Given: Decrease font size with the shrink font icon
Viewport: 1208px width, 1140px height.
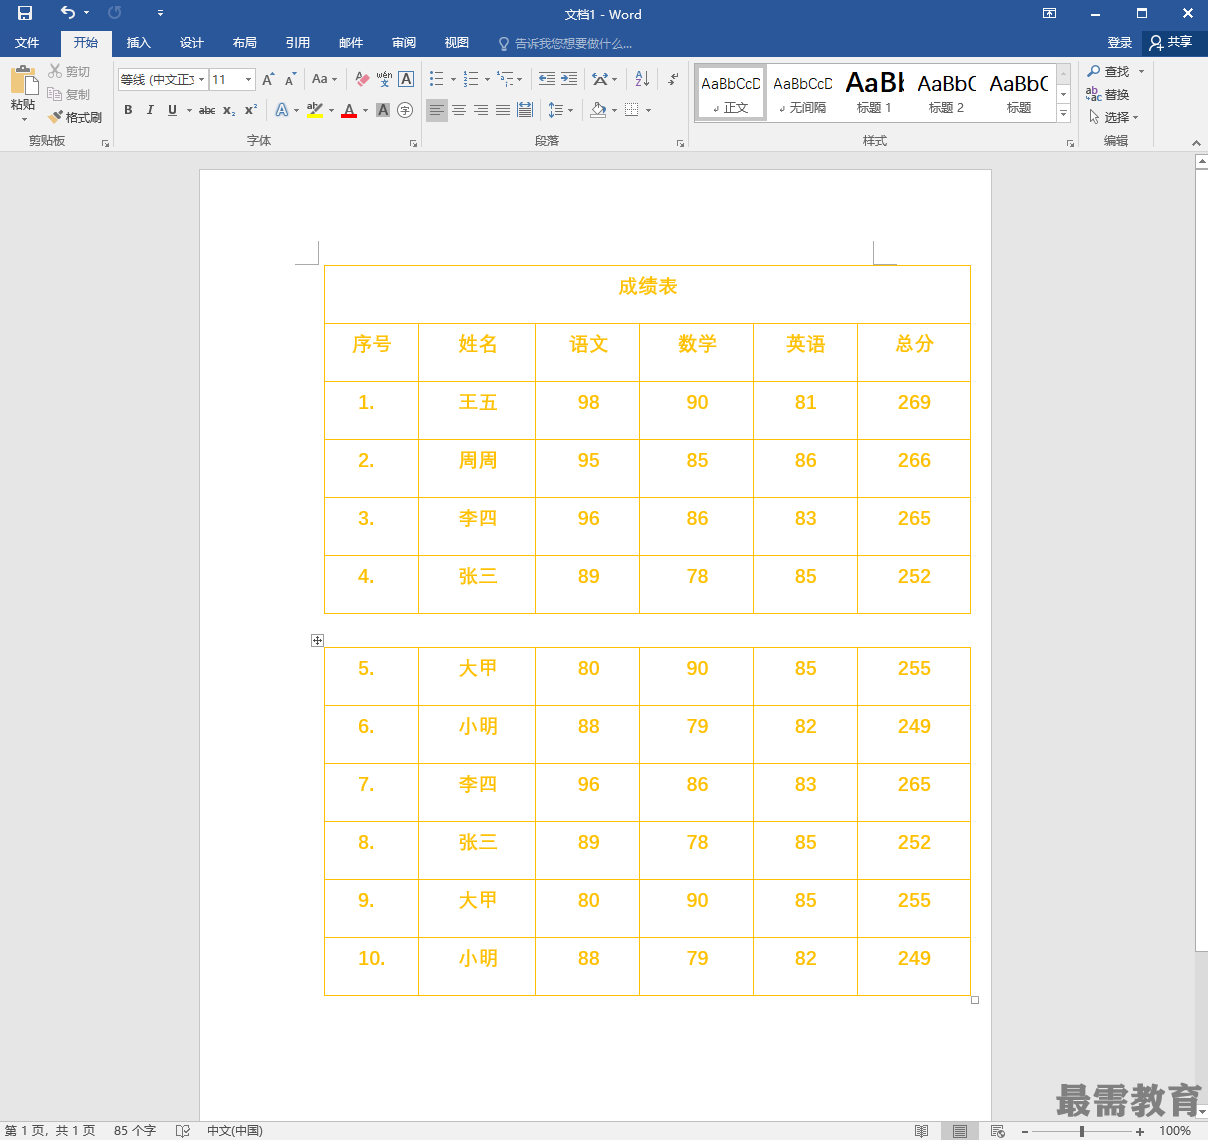Looking at the screenshot, I should click(x=290, y=79).
